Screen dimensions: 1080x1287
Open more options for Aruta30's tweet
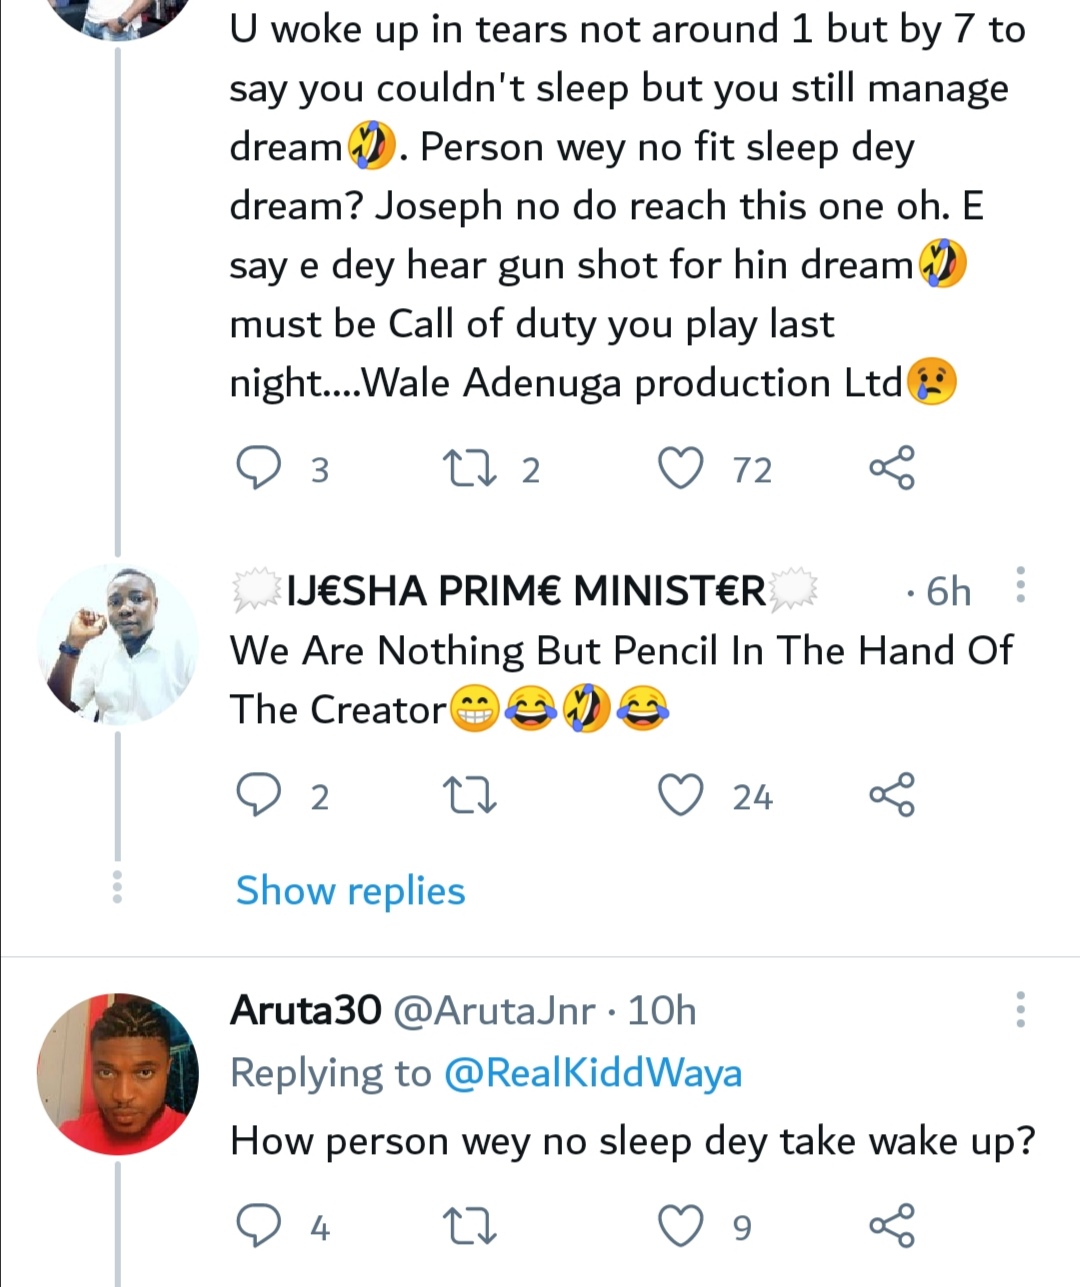pyautogui.click(x=1020, y=1010)
